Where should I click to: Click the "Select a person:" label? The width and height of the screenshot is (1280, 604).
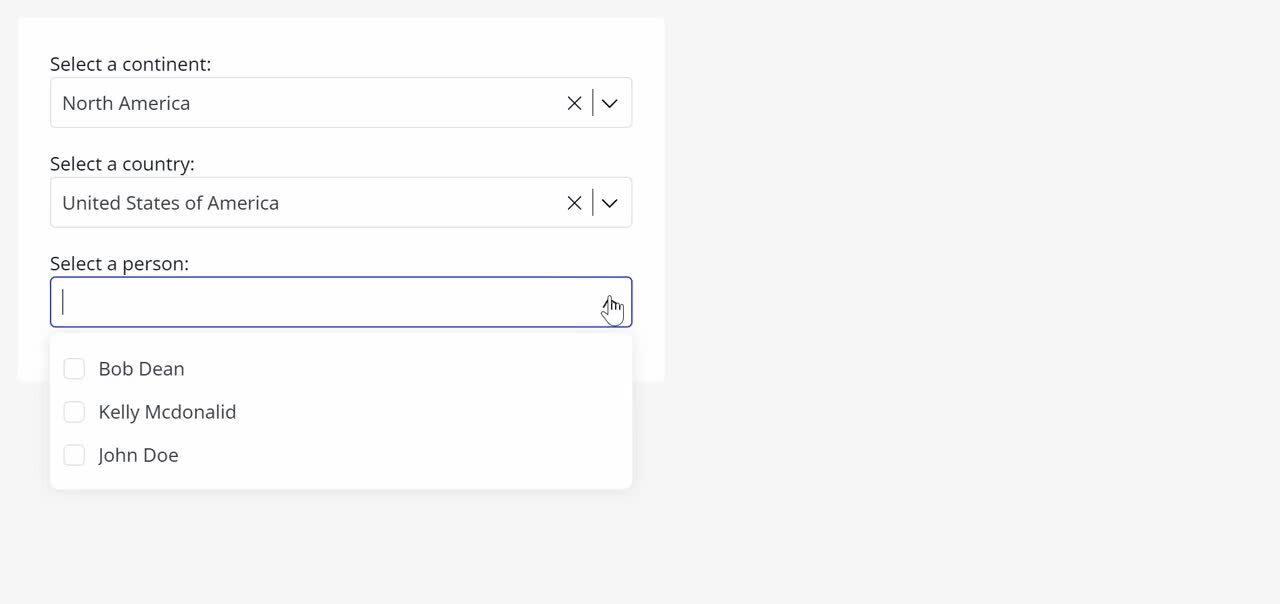[119, 264]
